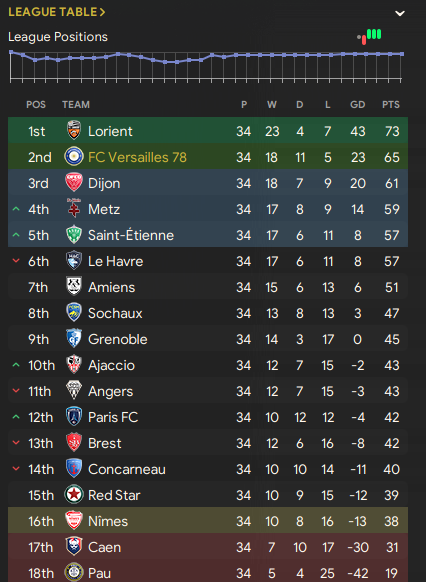
Task: Select the Concarneau table row
Action: [208, 469]
